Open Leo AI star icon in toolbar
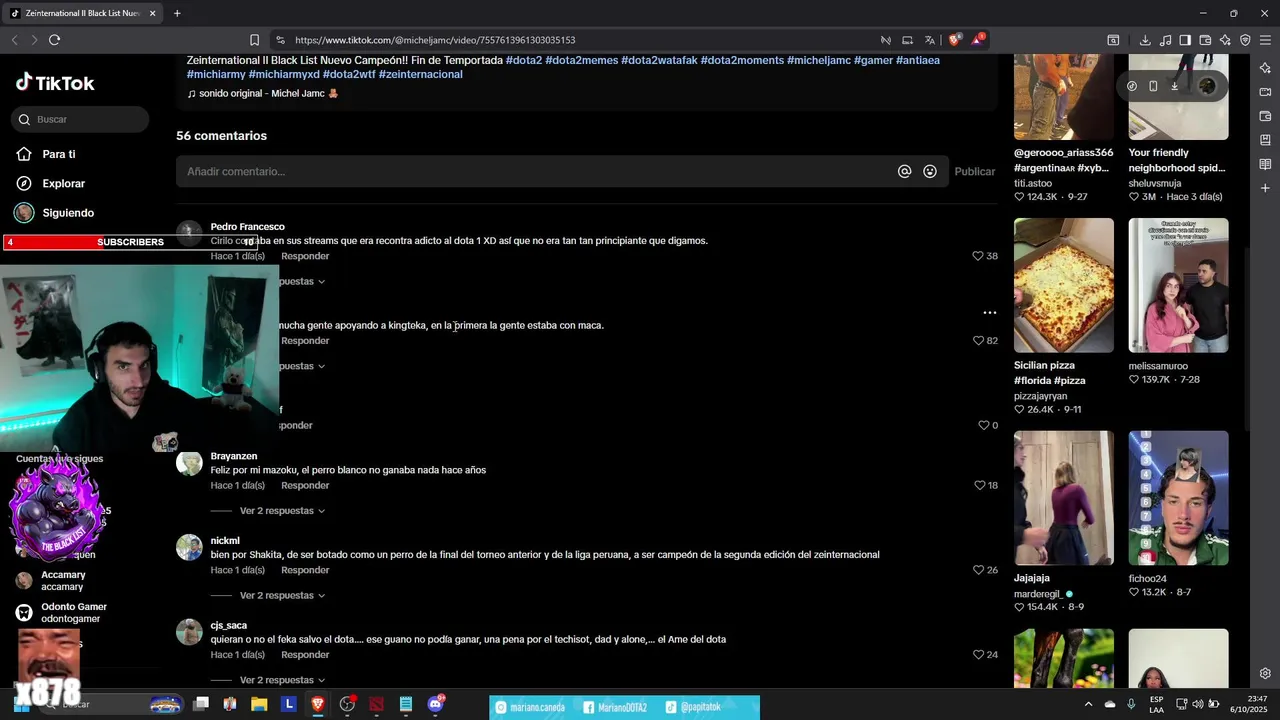Viewport: 1280px width, 720px height. [1225, 40]
